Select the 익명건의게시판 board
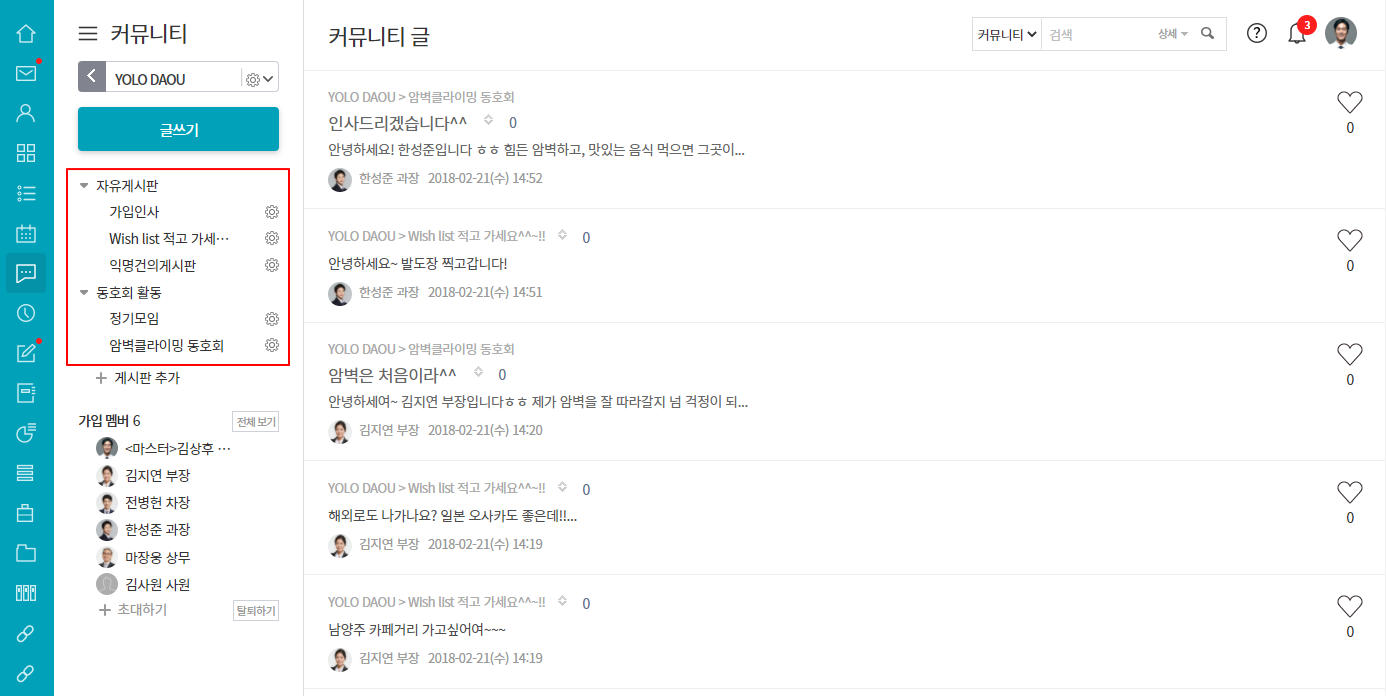 click(x=152, y=266)
